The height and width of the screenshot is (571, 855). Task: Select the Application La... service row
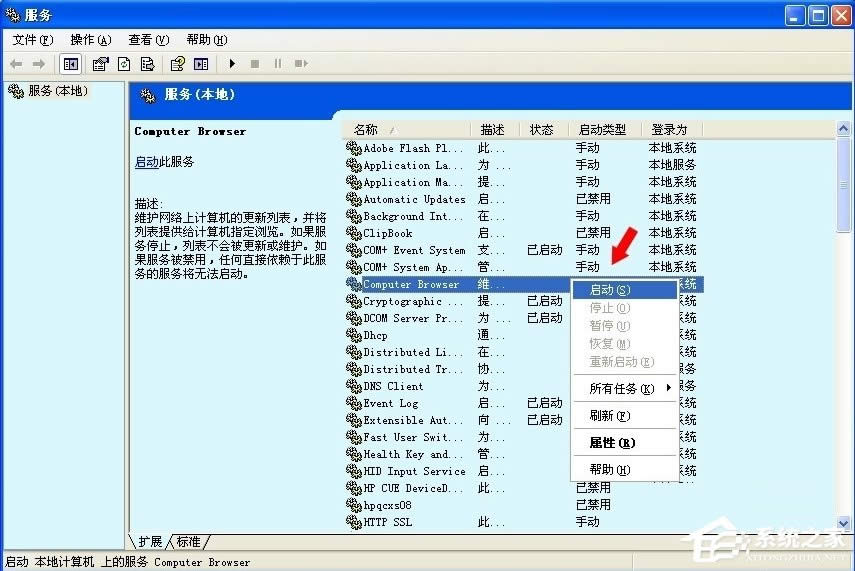coord(523,165)
